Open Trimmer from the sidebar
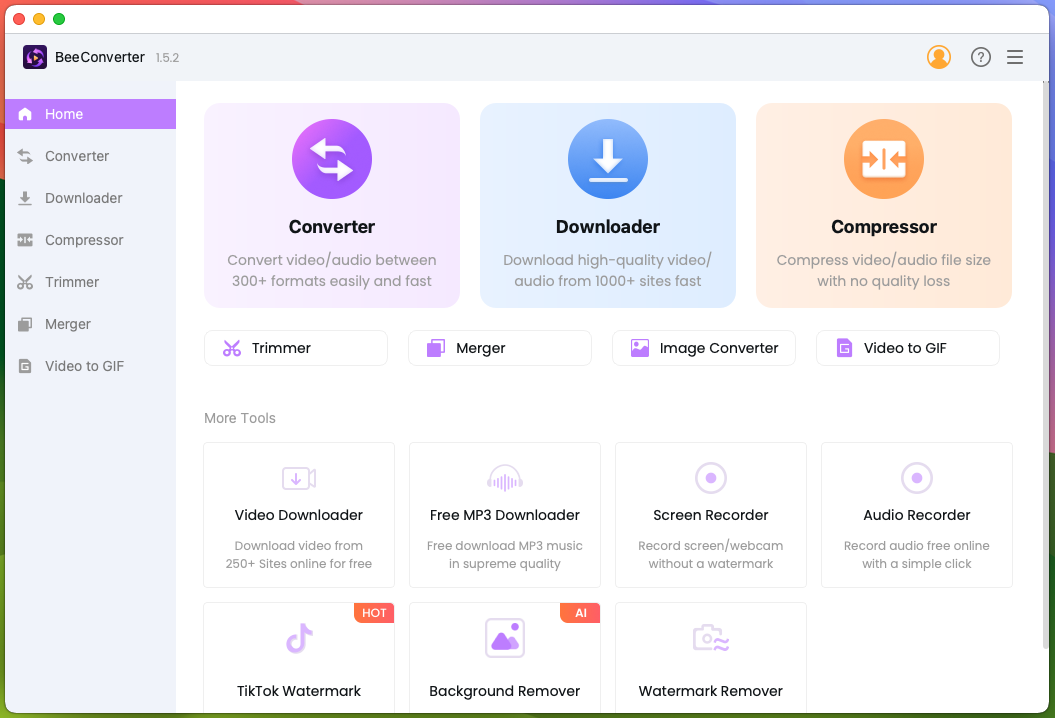The height and width of the screenshot is (718, 1055). [x=90, y=282]
